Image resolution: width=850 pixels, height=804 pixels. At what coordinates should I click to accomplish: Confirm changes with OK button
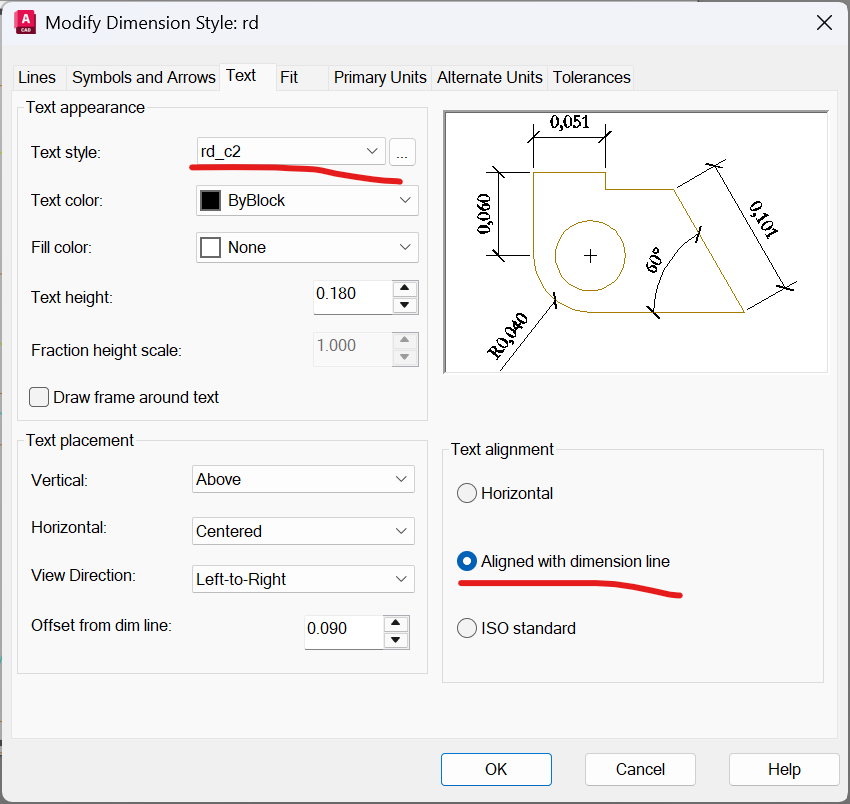point(496,769)
